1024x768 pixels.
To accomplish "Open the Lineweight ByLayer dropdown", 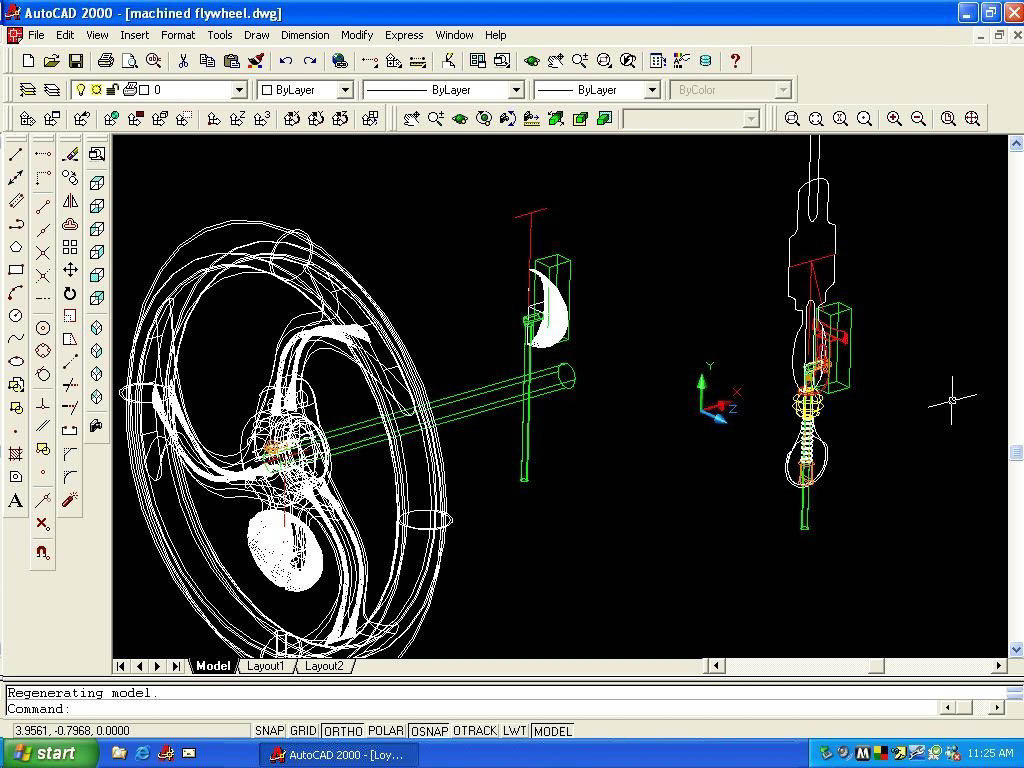I will pos(653,90).
